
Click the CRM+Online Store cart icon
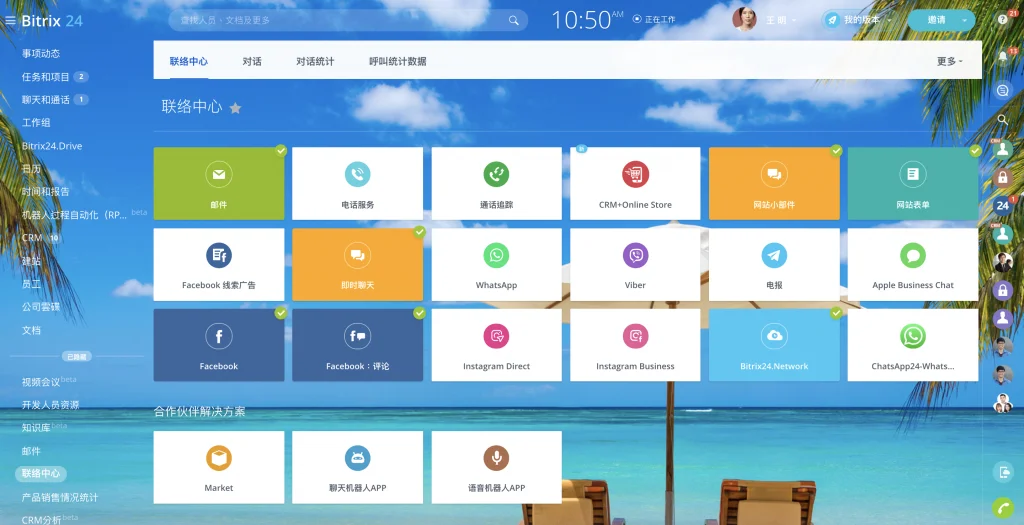coord(635,174)
